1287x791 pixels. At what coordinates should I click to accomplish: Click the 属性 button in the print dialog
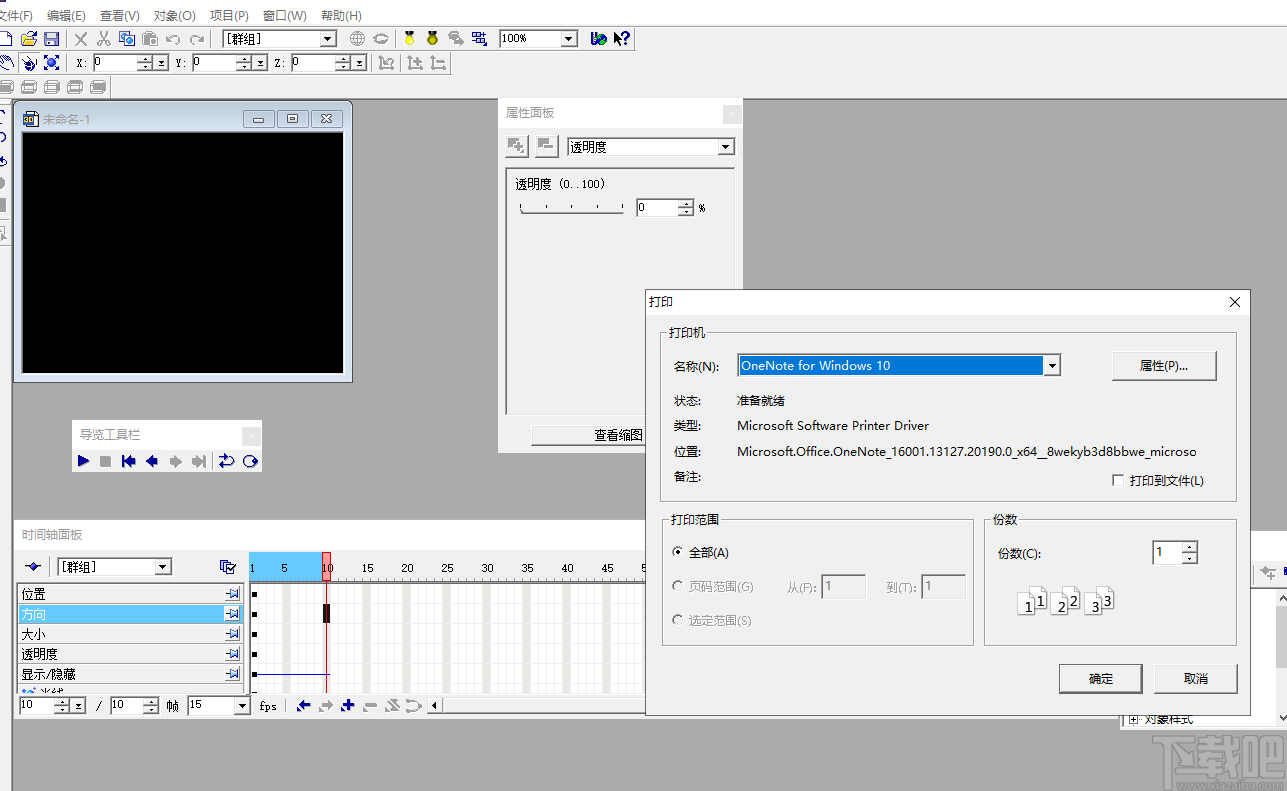(x=1163, y=365)
